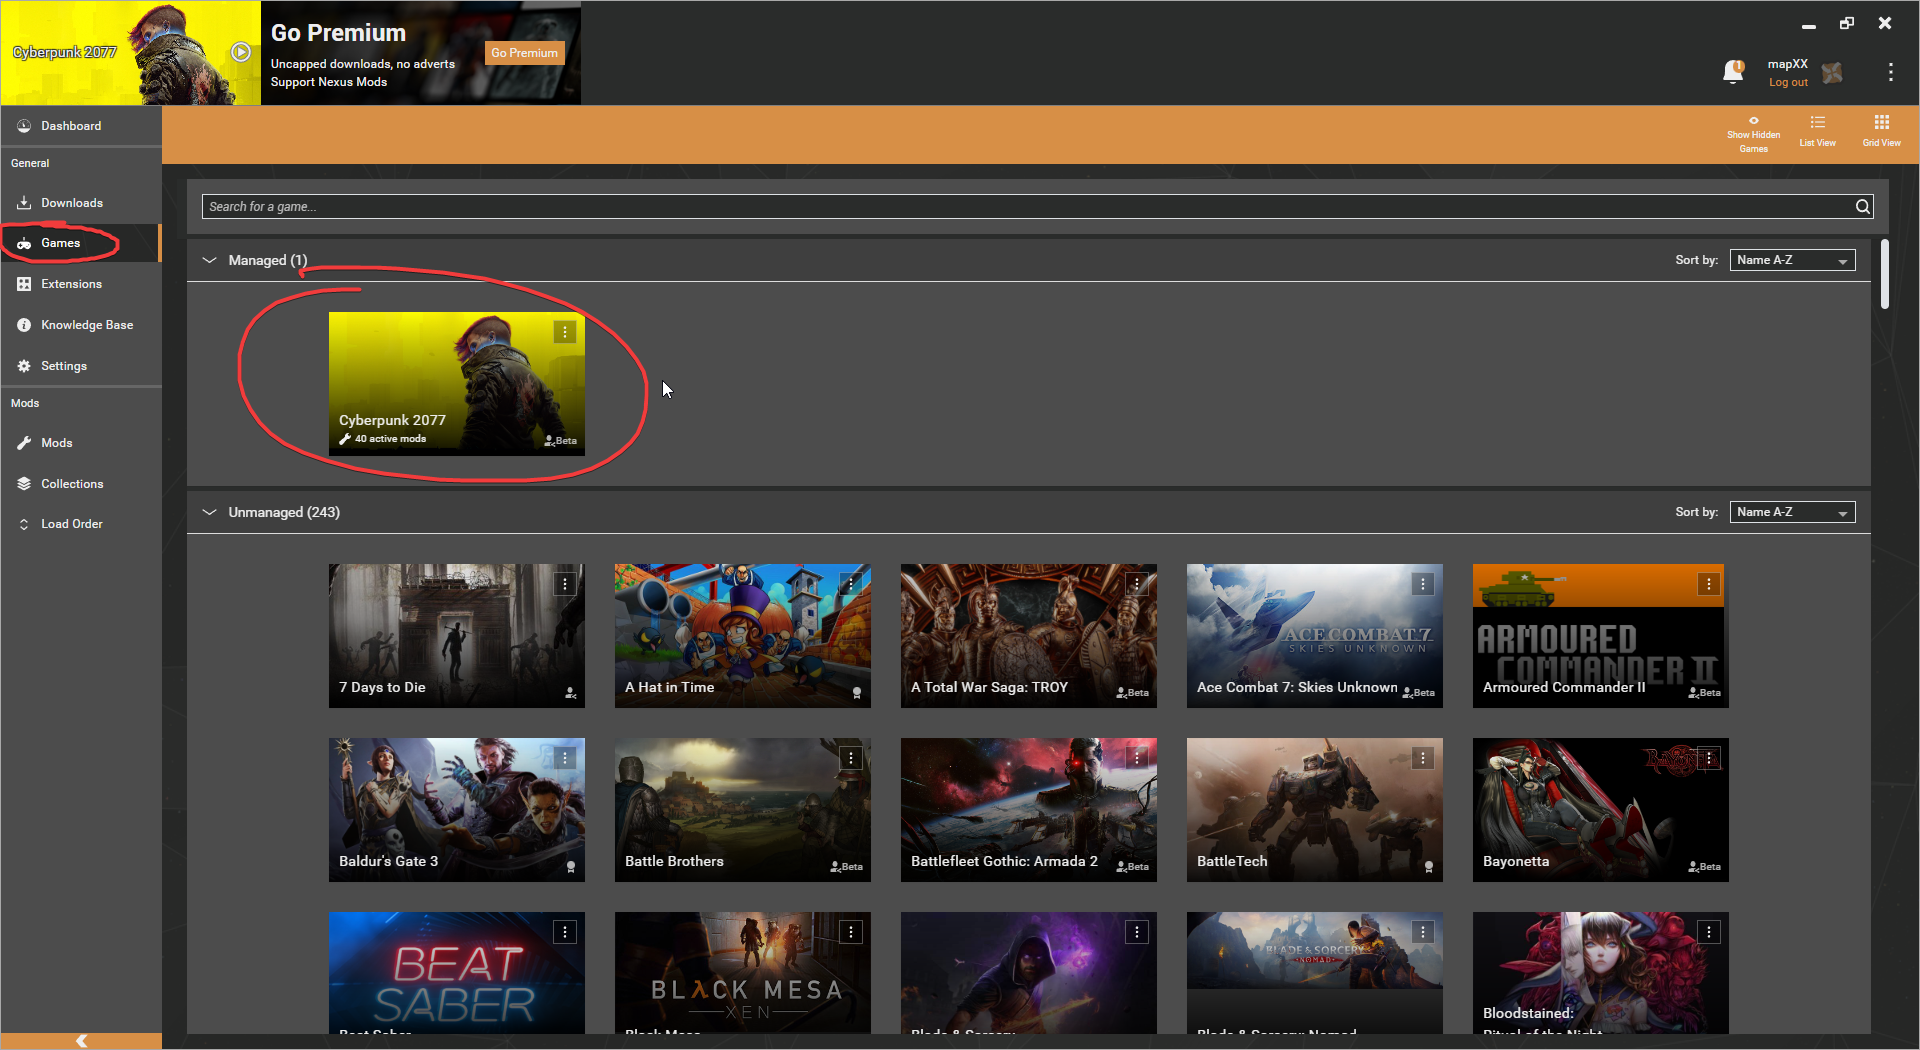Open the Unmanaged sort-by dropdown
The height and width of the screenshot is (1050, 1920).
click(x=1792, y=512)
